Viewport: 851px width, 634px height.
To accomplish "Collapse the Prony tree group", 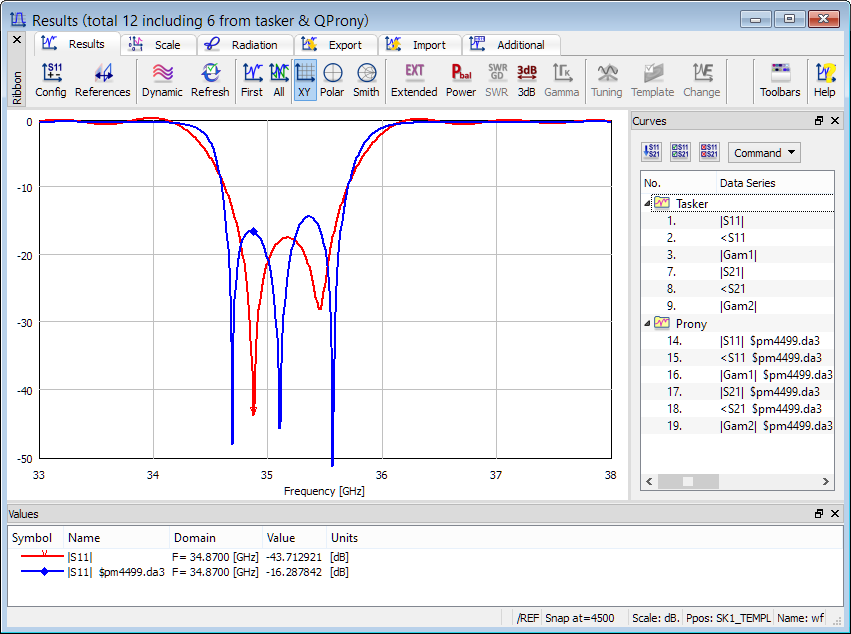I will pos(647,323).
